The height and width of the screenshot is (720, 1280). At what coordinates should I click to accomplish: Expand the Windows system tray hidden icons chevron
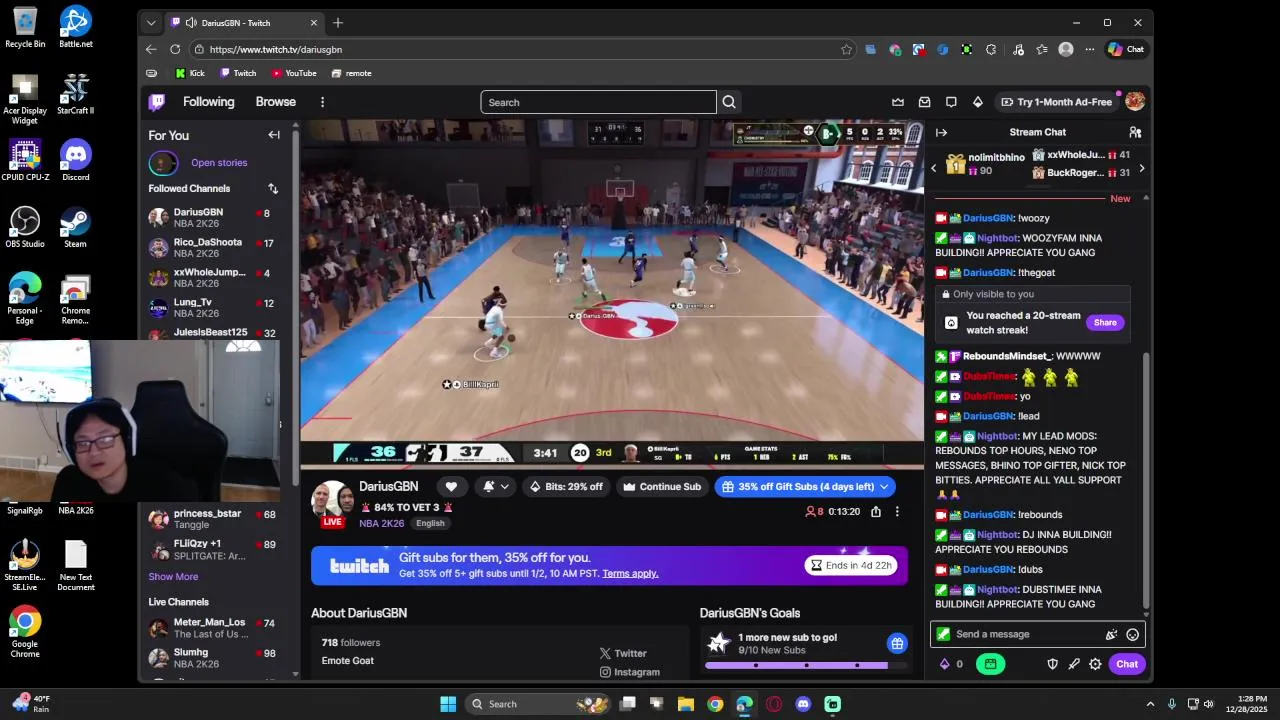click(x=1150, y=704)
